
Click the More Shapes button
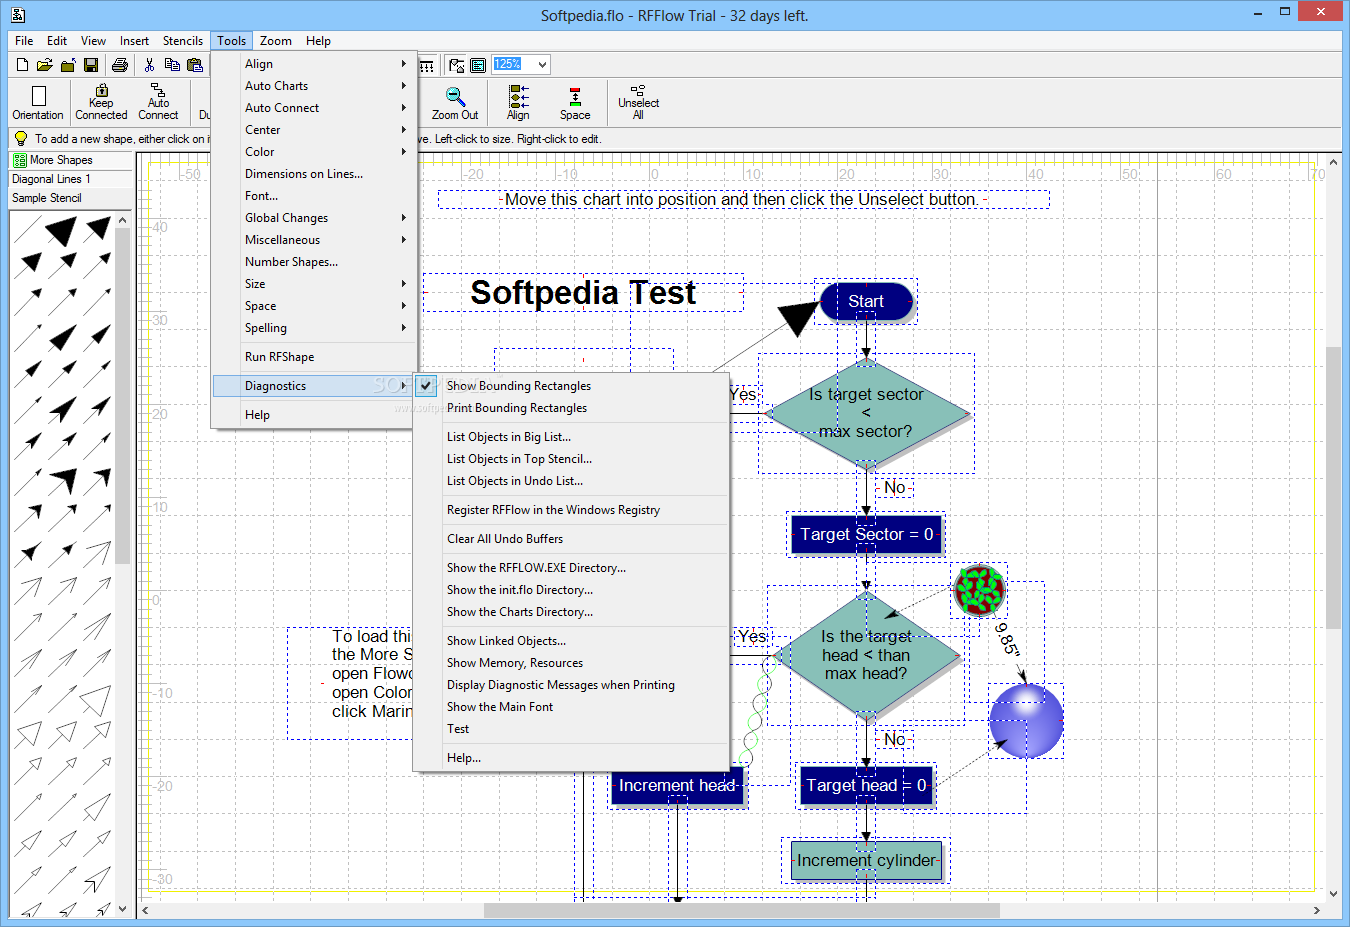tap(71, 160)
